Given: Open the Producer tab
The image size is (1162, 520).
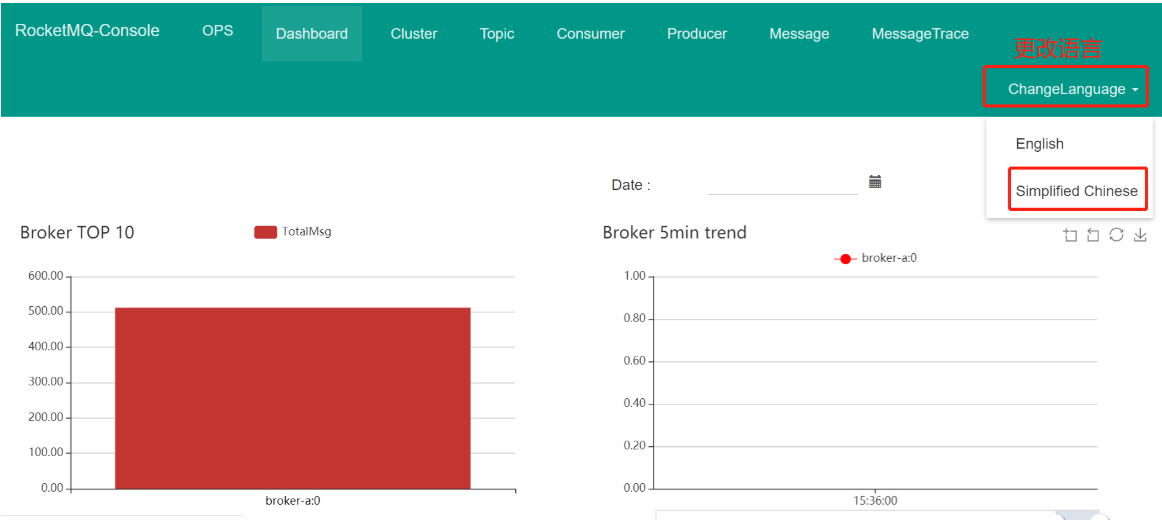Looking at the screenshot, I should pyautogui.click(x=697, y=34).
